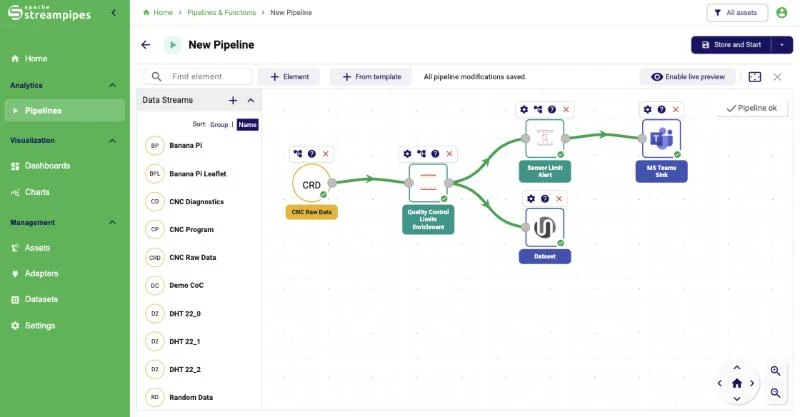
Task: Delete the CNC Raw Data node
Action: tap(326, 154)
